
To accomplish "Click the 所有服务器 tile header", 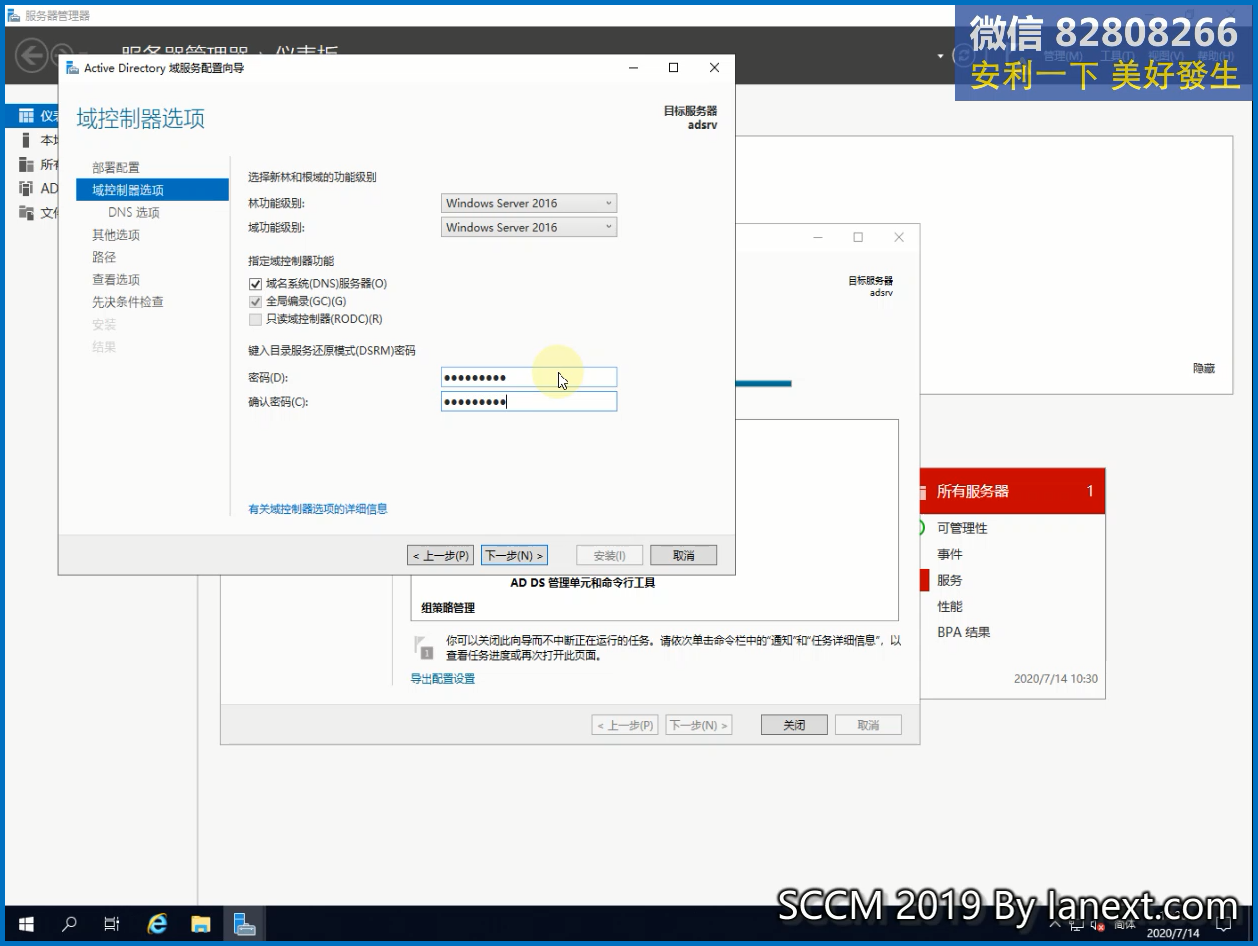I will tap(1012, 491).
